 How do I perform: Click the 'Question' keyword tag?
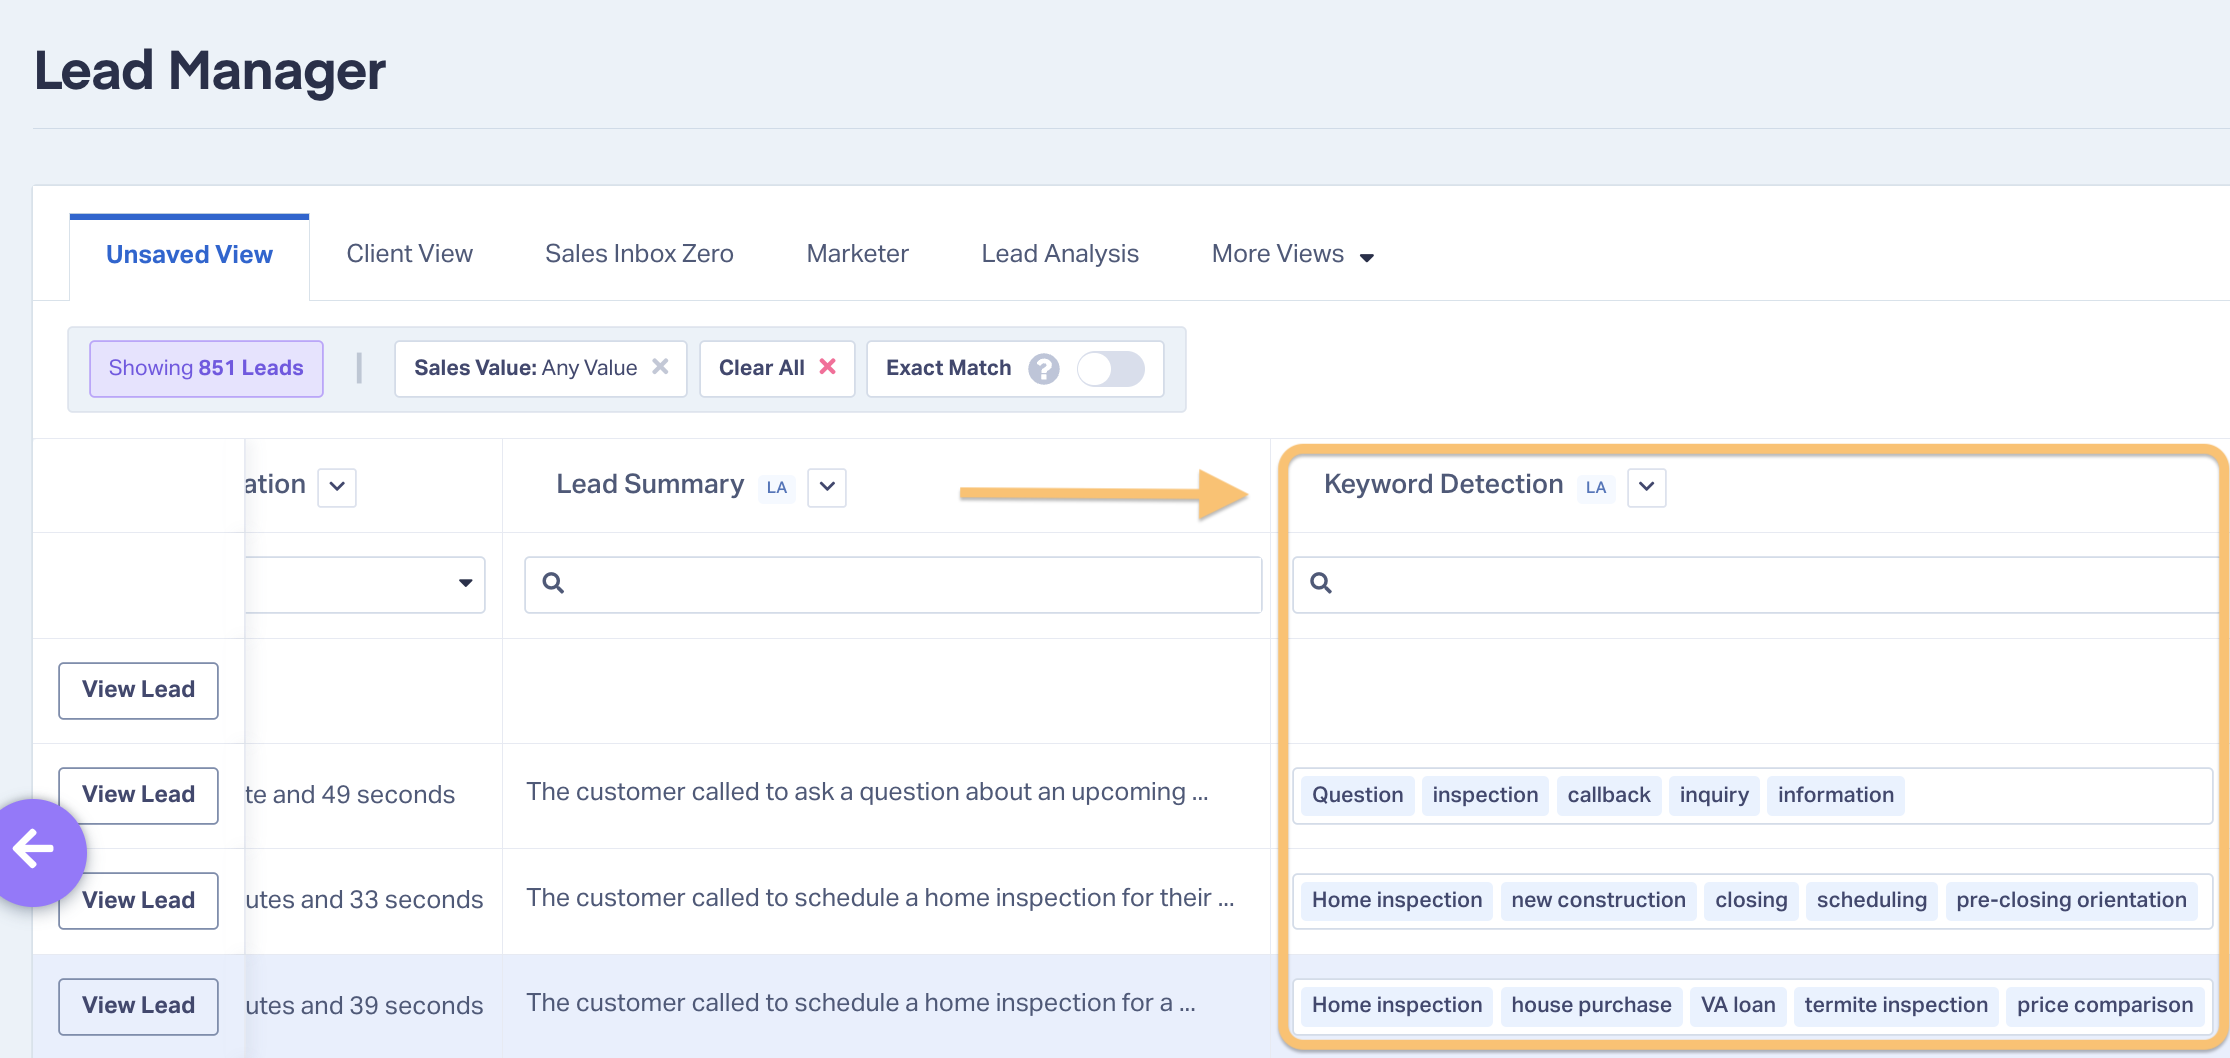coord(1357,796)
